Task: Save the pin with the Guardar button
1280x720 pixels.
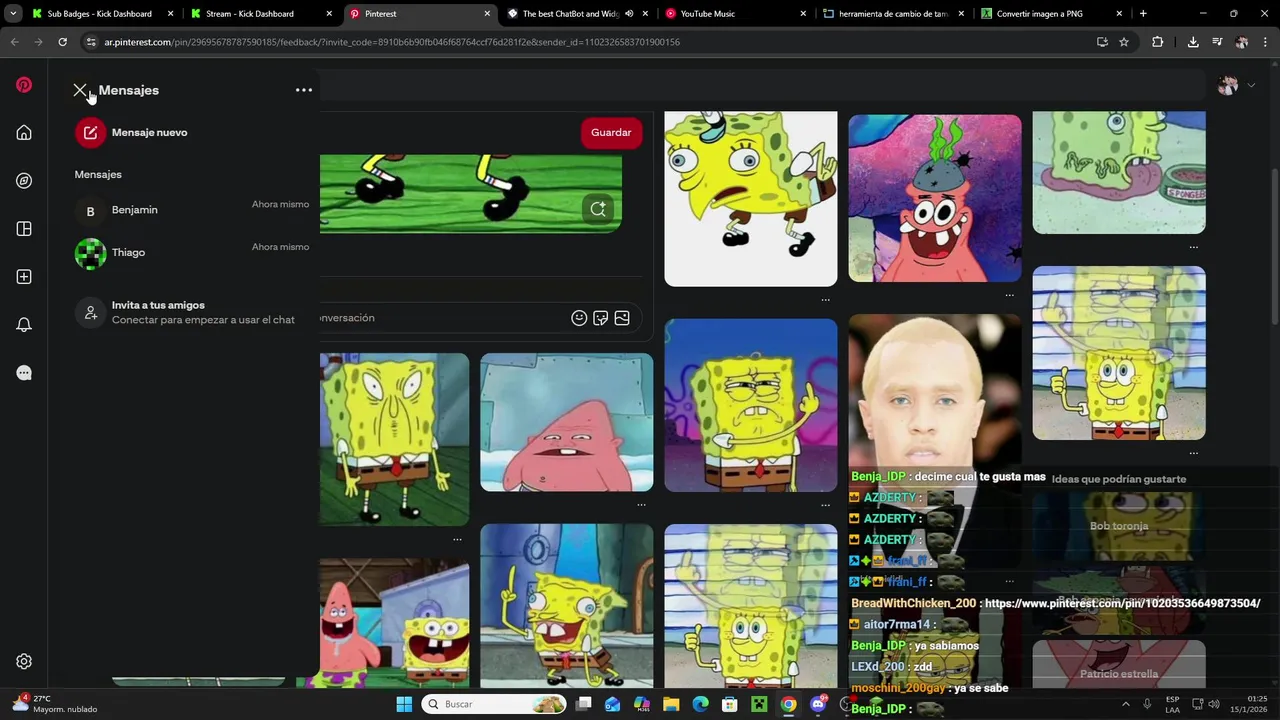Action: pos(611,132)
